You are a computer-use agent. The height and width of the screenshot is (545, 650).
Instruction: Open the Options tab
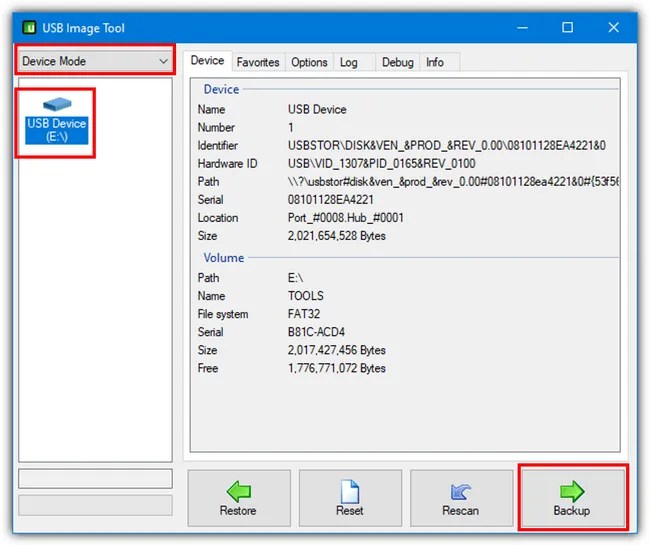309,63
